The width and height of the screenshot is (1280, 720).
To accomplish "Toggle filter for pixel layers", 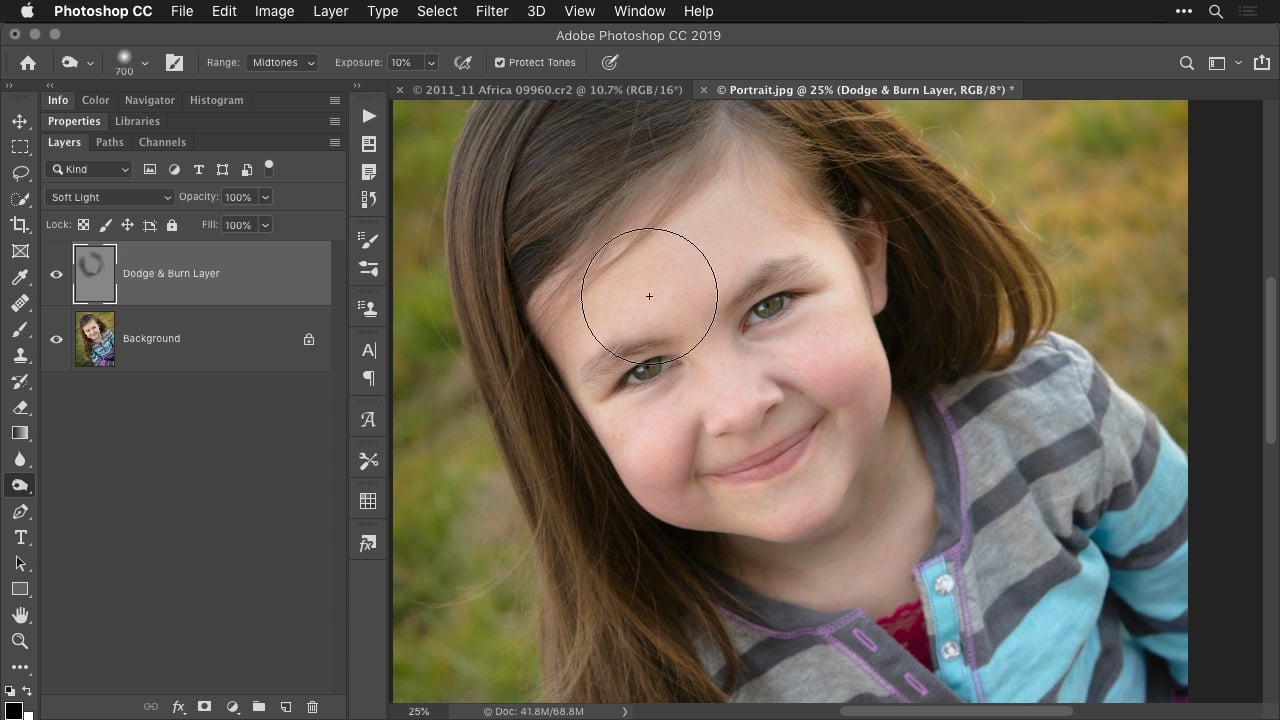I will click(150, 169).
